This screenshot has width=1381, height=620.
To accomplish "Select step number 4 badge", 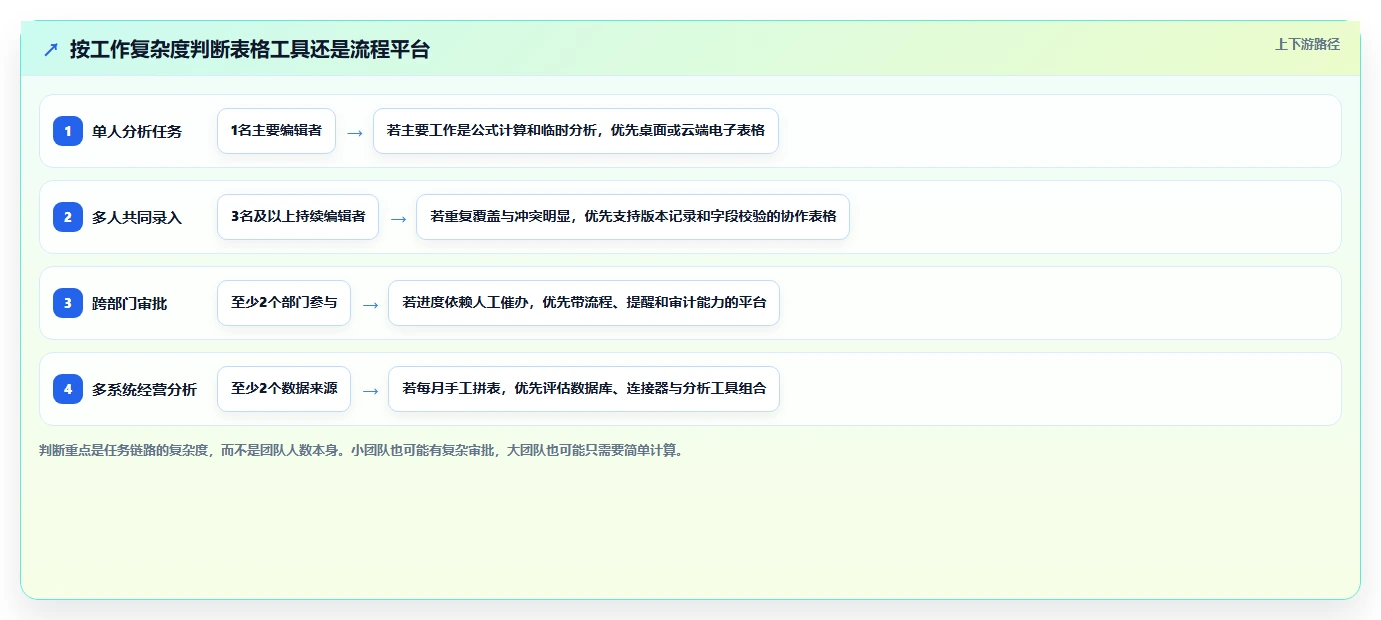I will (68, 389).
